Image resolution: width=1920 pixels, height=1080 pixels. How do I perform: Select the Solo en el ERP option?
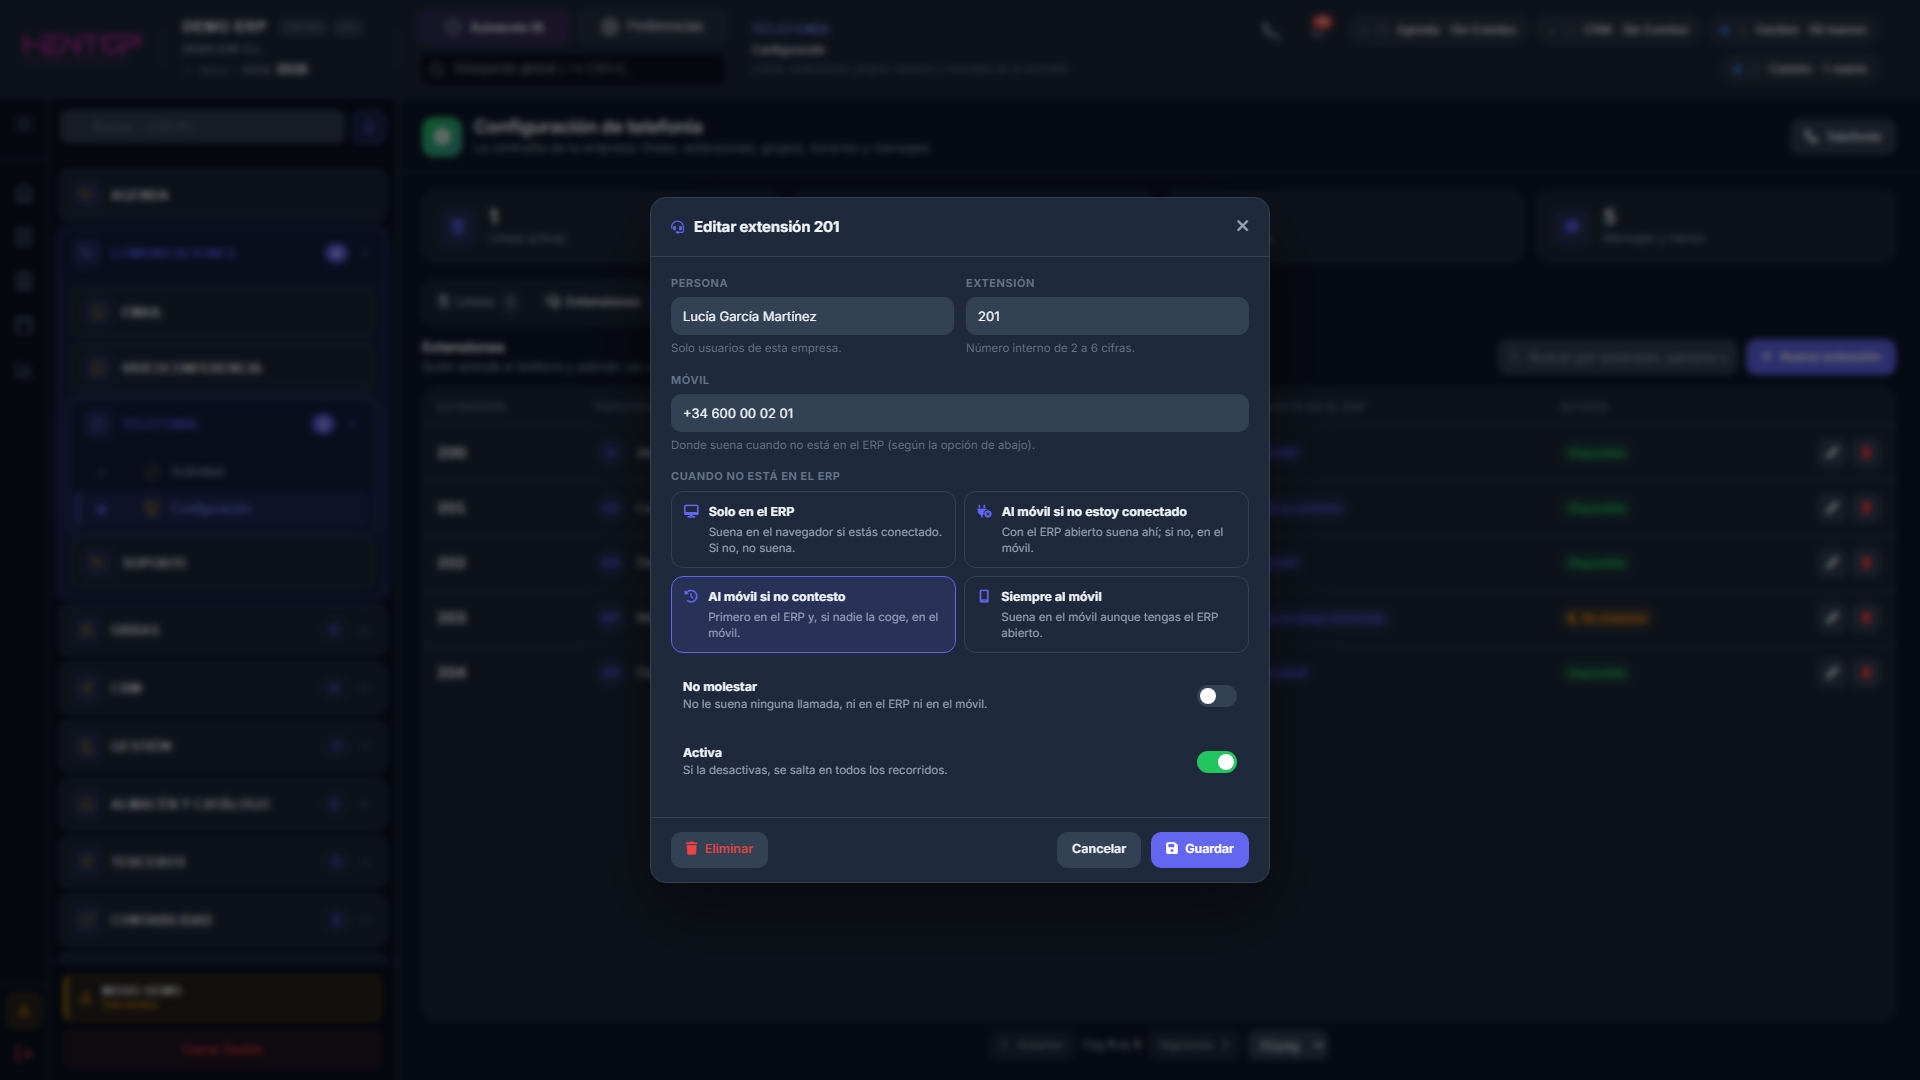tap(813, 529)
